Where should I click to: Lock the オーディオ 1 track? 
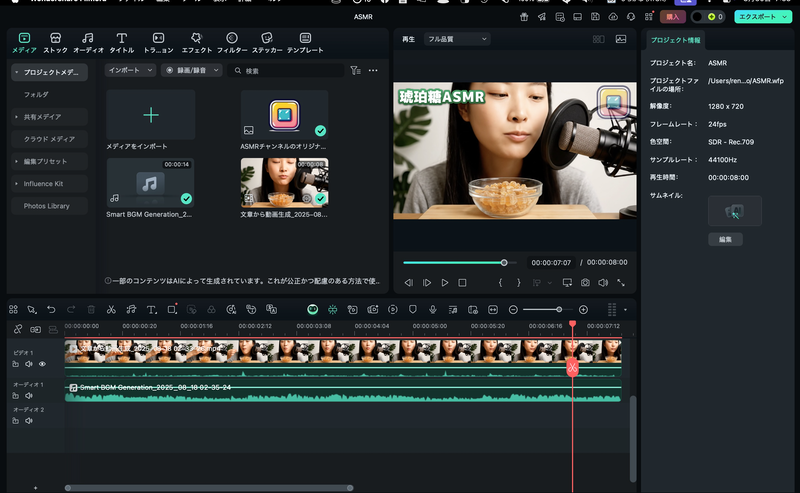point(15,396)
